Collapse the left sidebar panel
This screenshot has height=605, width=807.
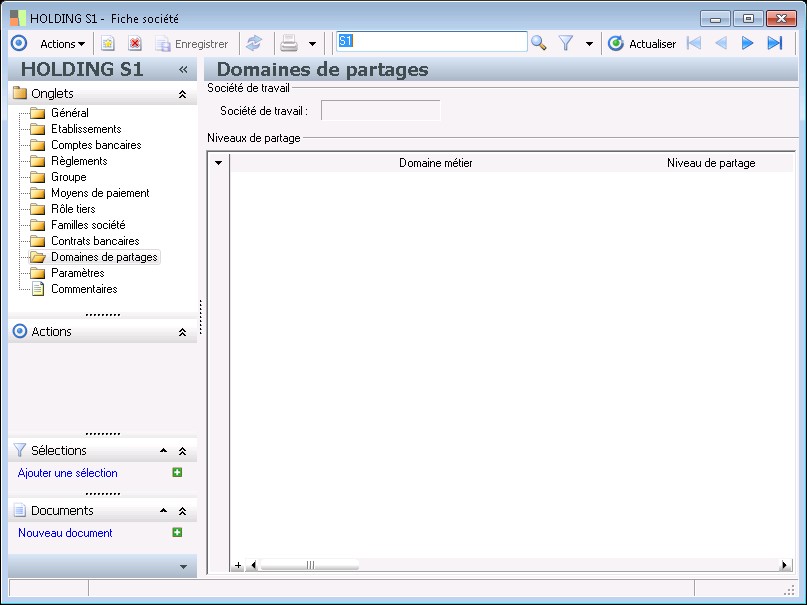coord(183,70)
